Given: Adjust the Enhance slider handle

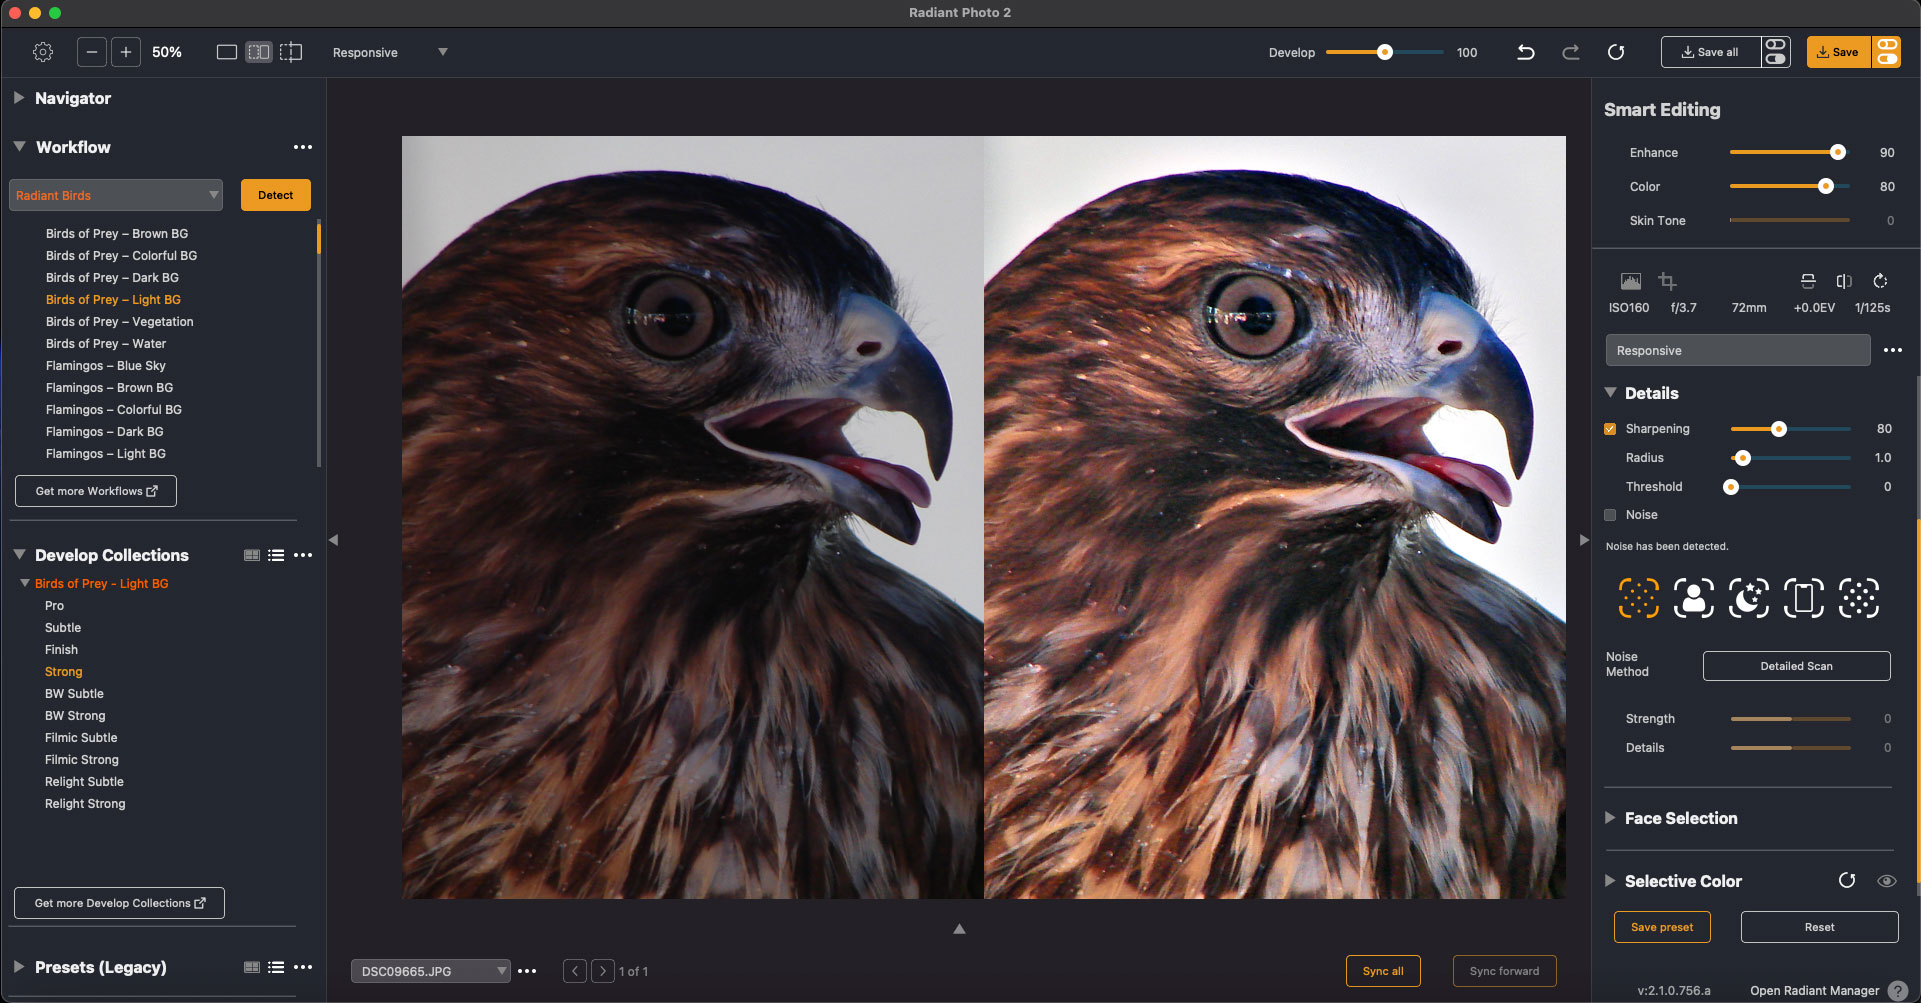Looking at the screenshot, I should pyautogui.click(x=1837, y=153).
